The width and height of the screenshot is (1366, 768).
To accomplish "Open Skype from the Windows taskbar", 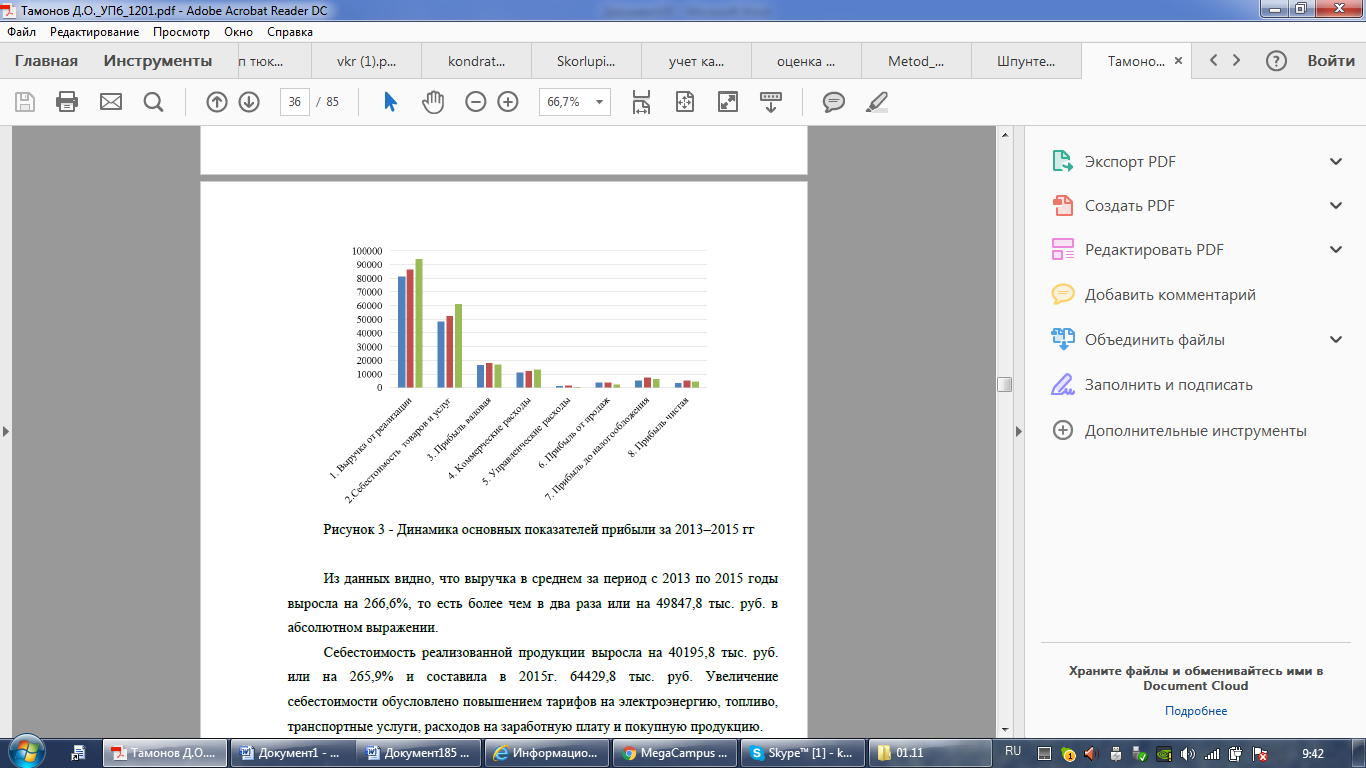I will [802, 752].
